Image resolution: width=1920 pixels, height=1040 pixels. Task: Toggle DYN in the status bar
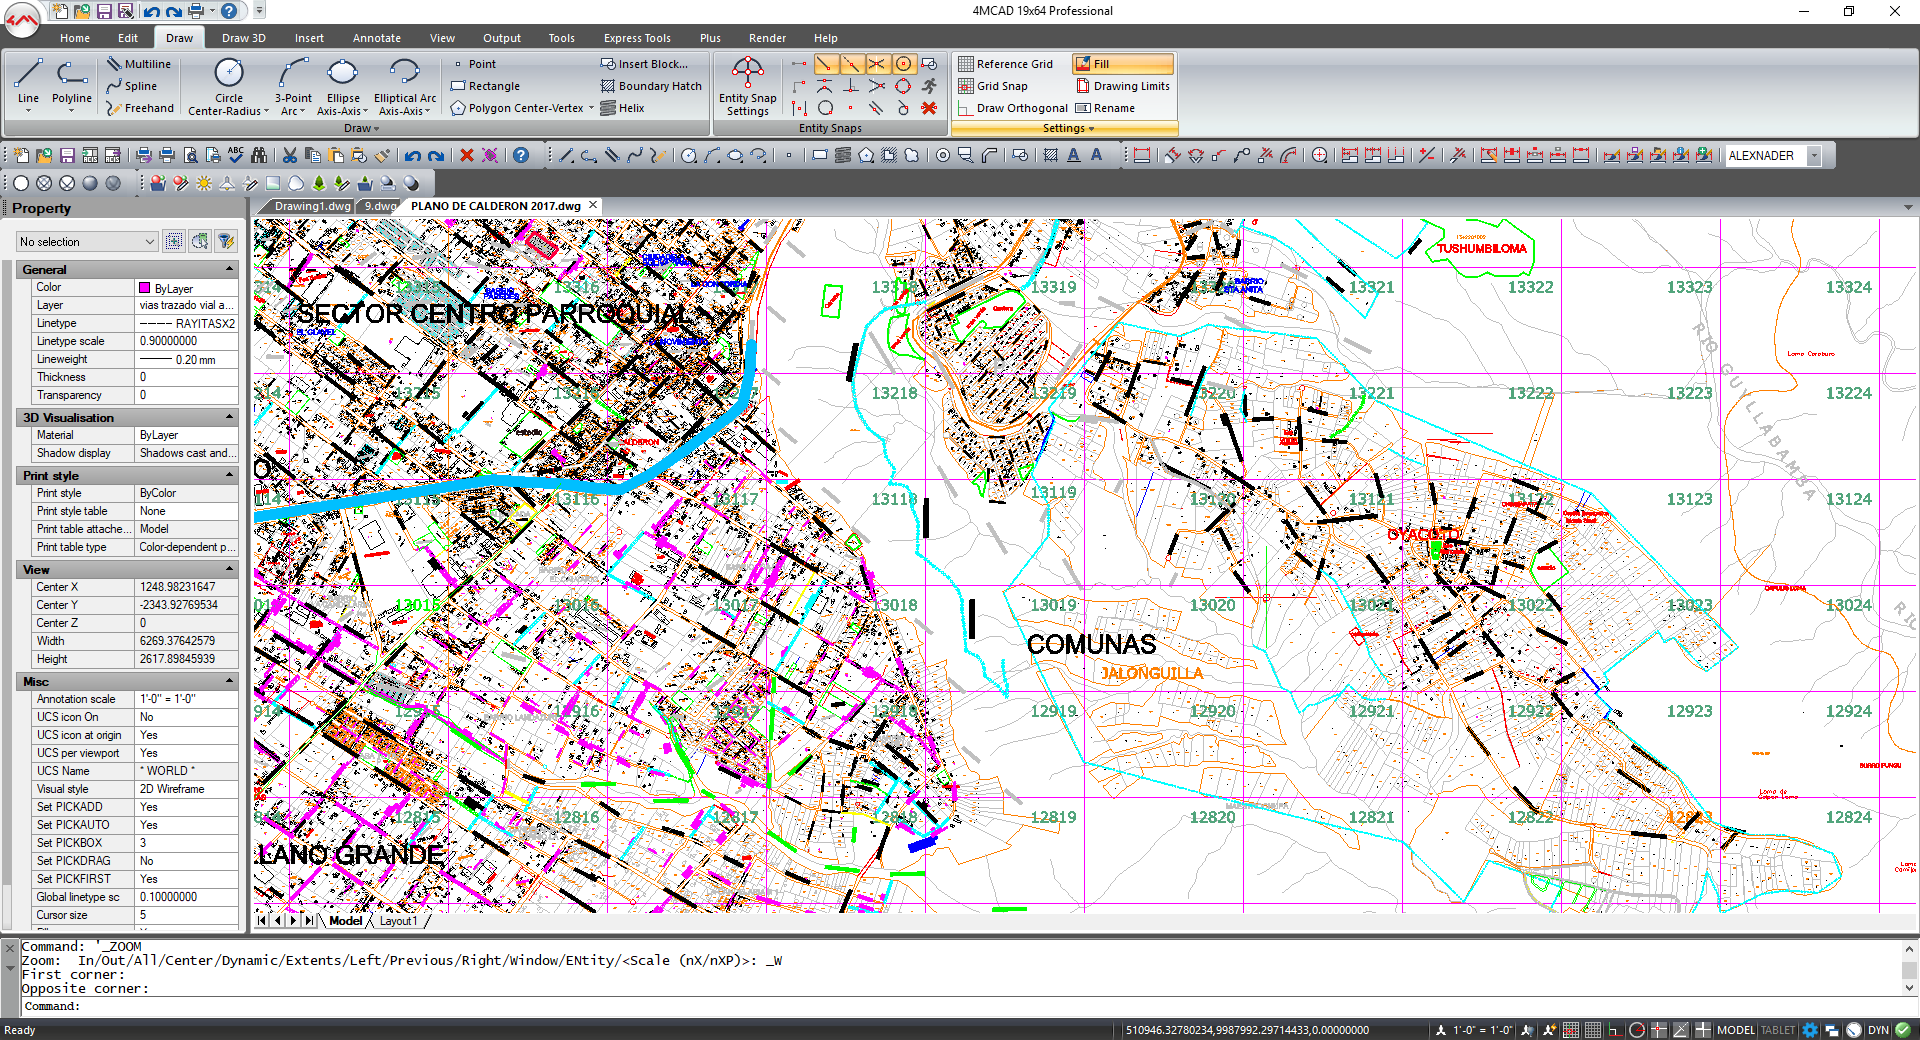coord(1878,1030)
